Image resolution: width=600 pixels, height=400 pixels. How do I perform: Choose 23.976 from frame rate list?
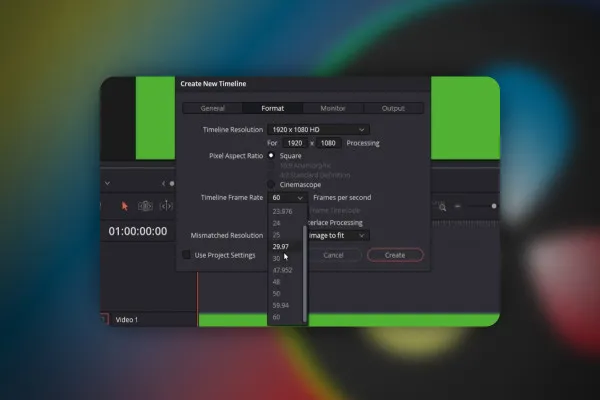pos(285,211)
